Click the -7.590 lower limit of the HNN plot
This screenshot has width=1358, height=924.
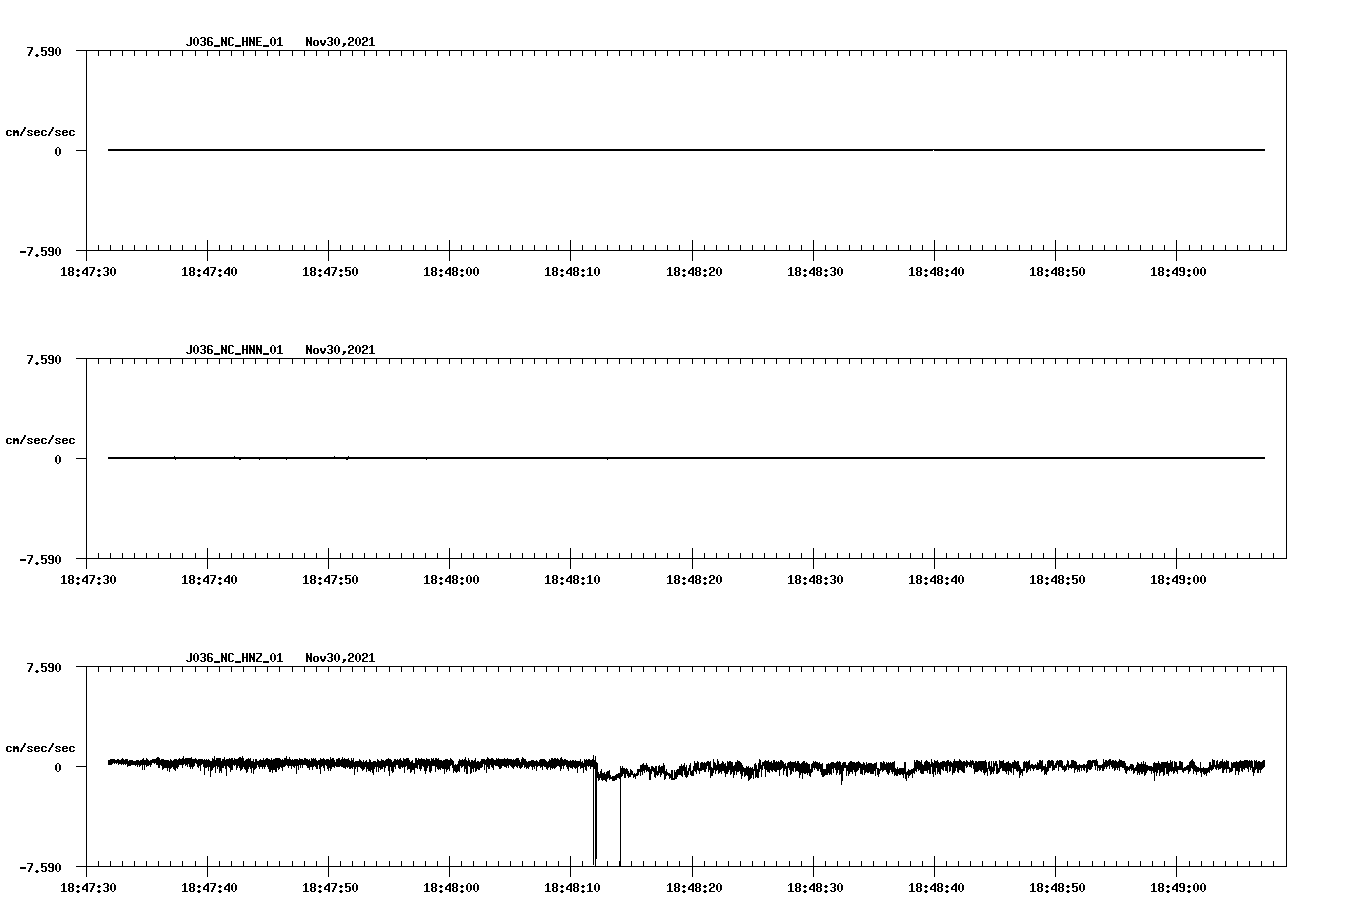tap(40, 559)
